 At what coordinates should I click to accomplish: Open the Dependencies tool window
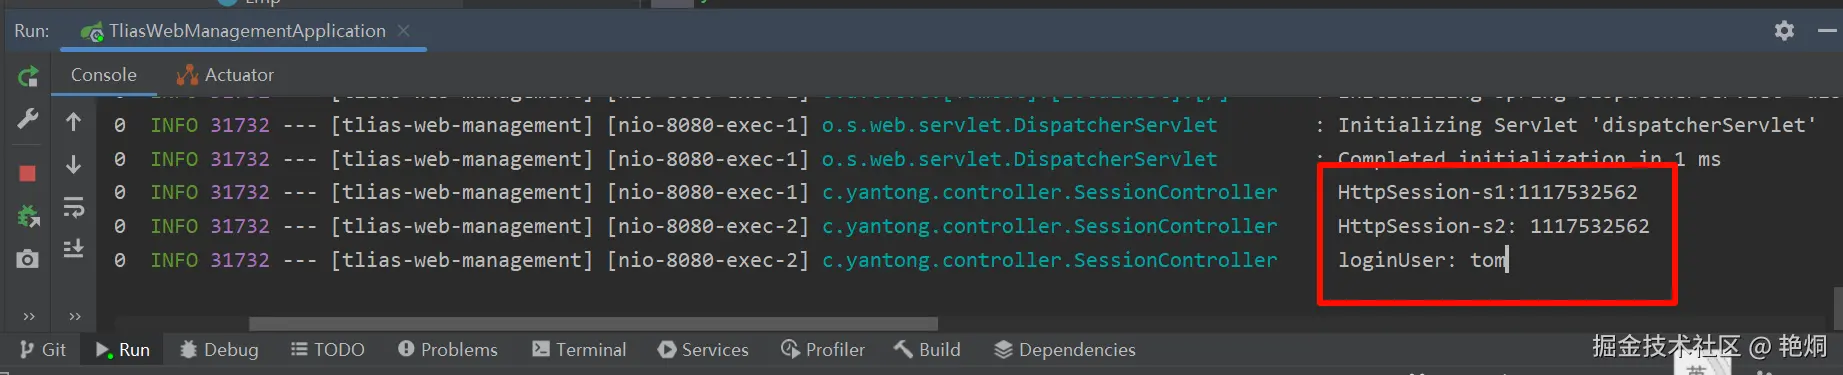1065,349
